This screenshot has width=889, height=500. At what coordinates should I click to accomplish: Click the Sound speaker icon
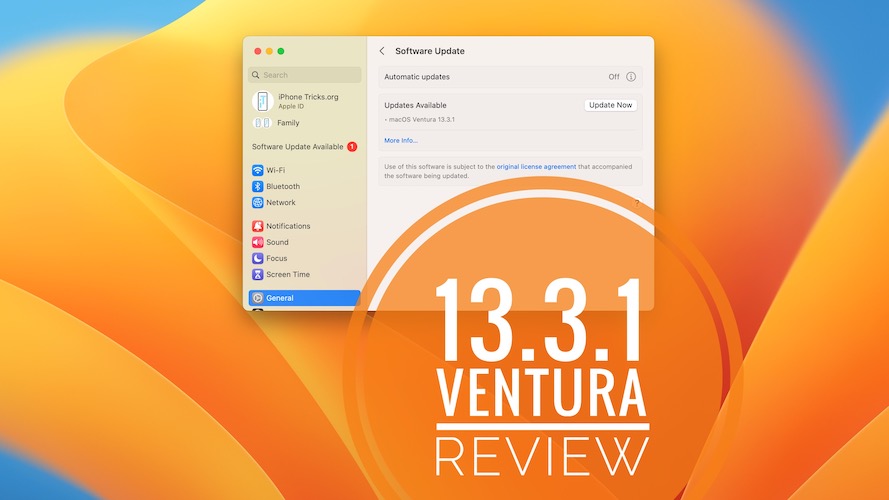[257, 242]
